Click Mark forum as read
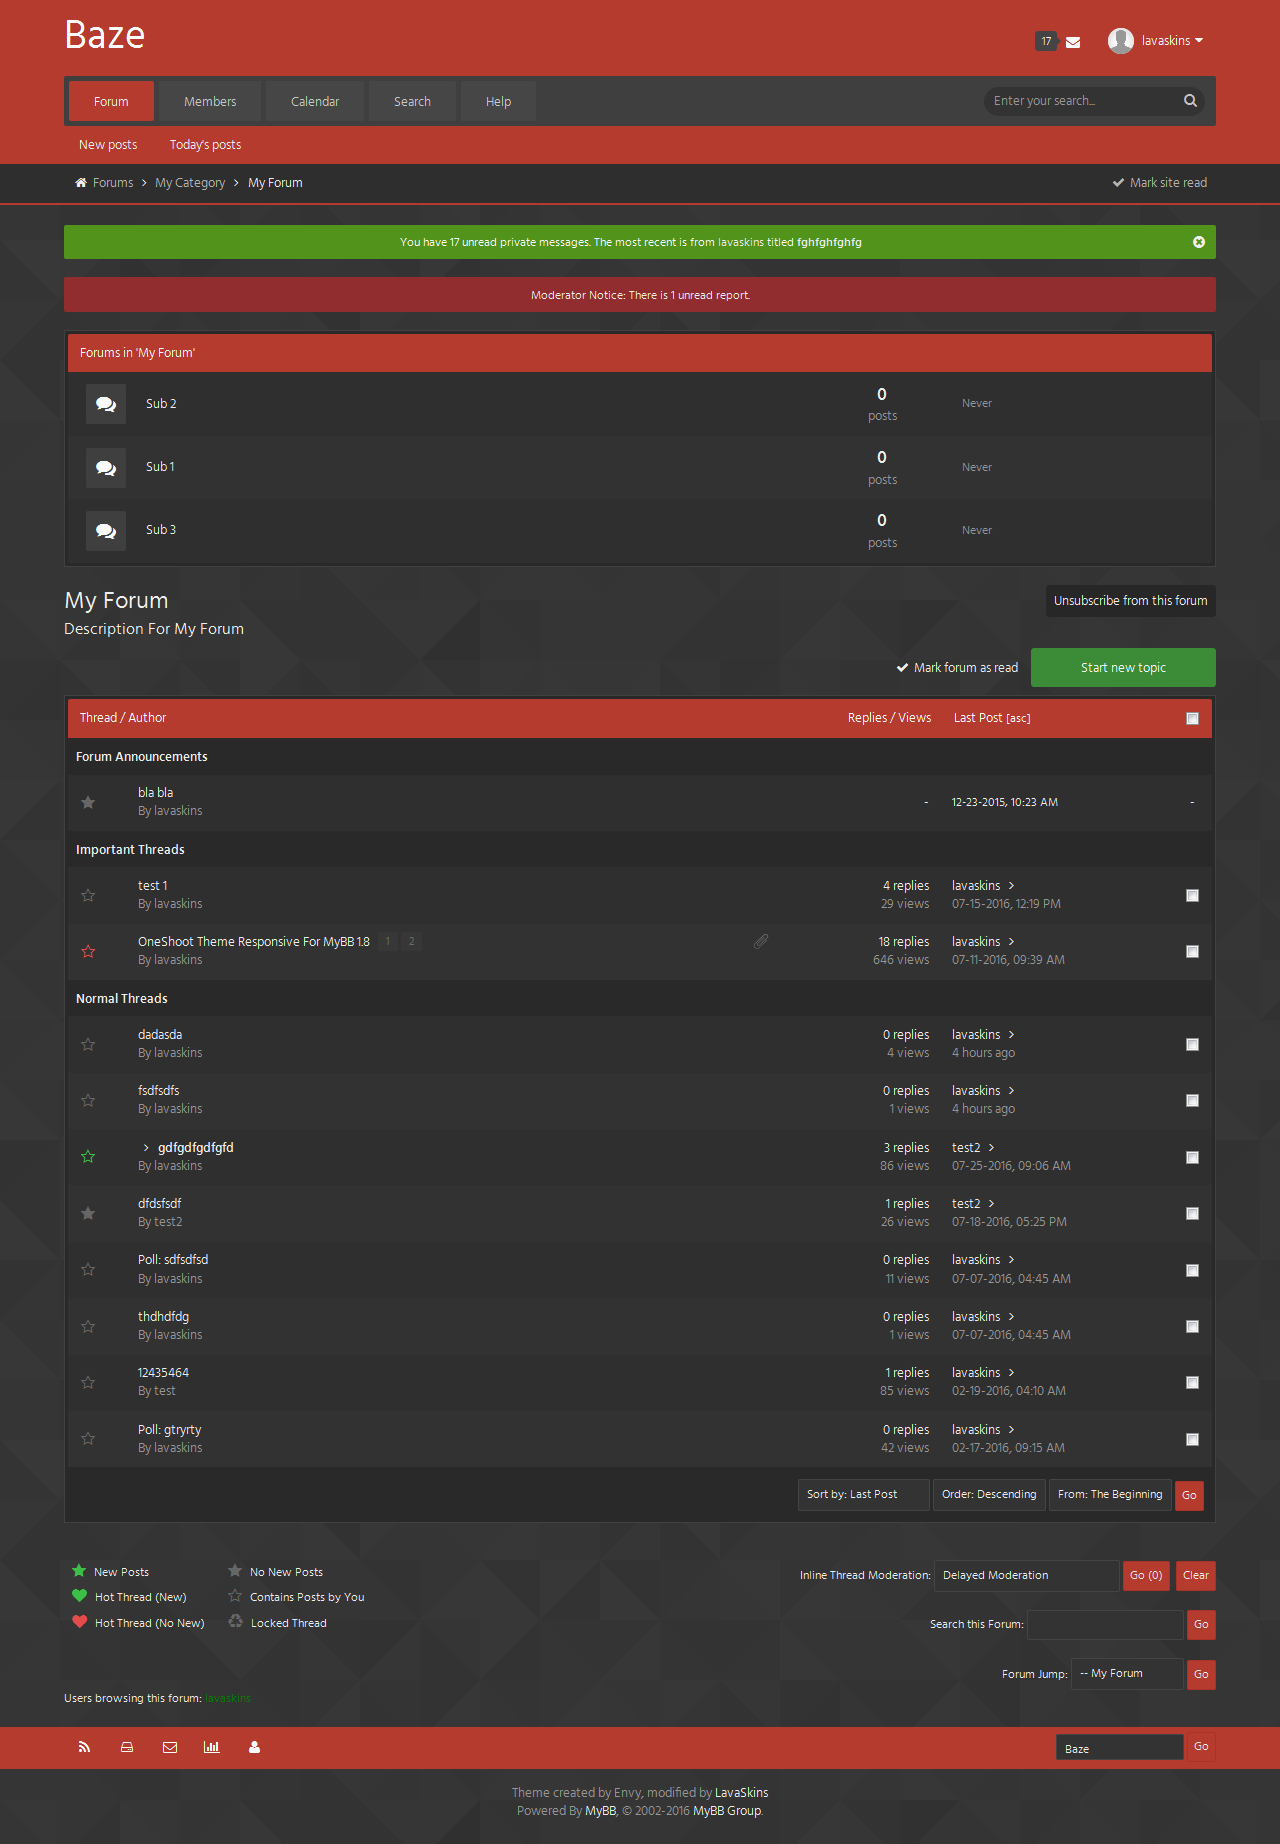 point(957,668)
